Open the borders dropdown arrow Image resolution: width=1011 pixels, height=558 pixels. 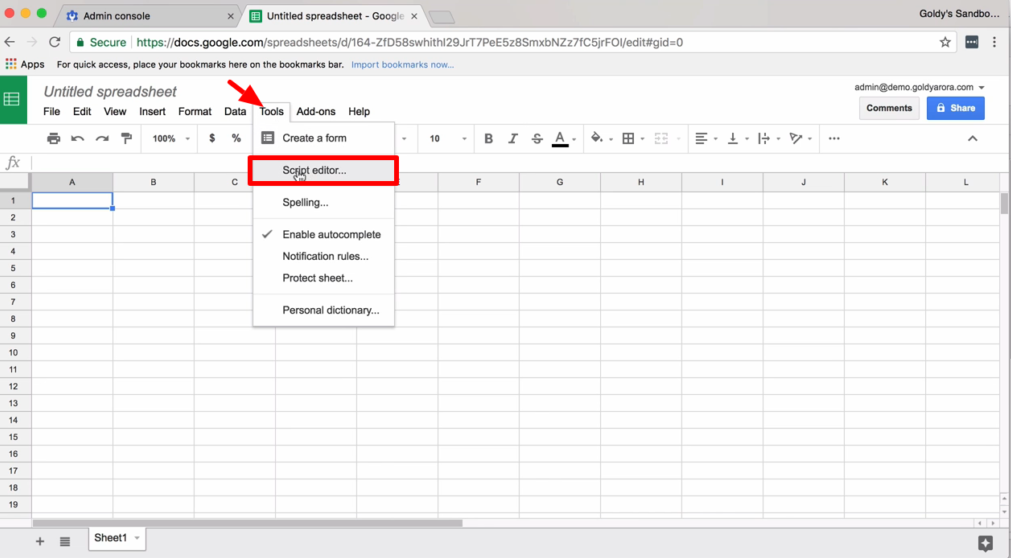[x=642, y=139]
